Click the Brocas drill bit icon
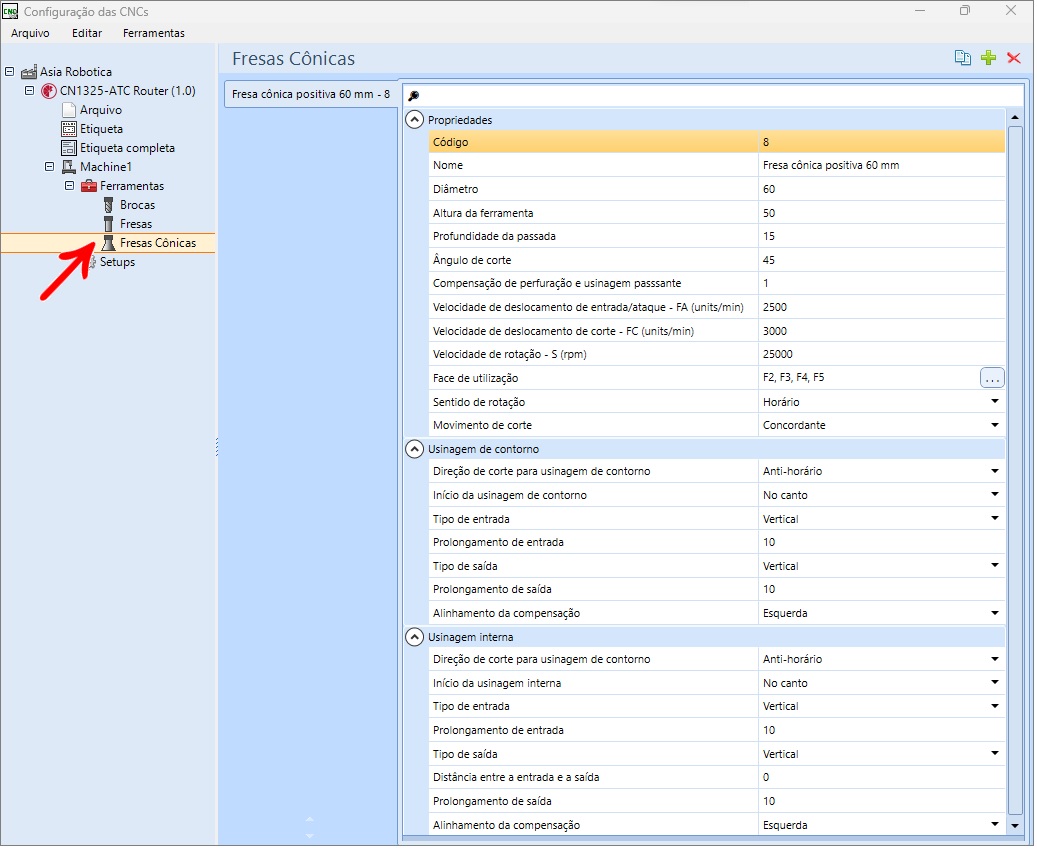 pyautogui.click(x=109, y=206)
